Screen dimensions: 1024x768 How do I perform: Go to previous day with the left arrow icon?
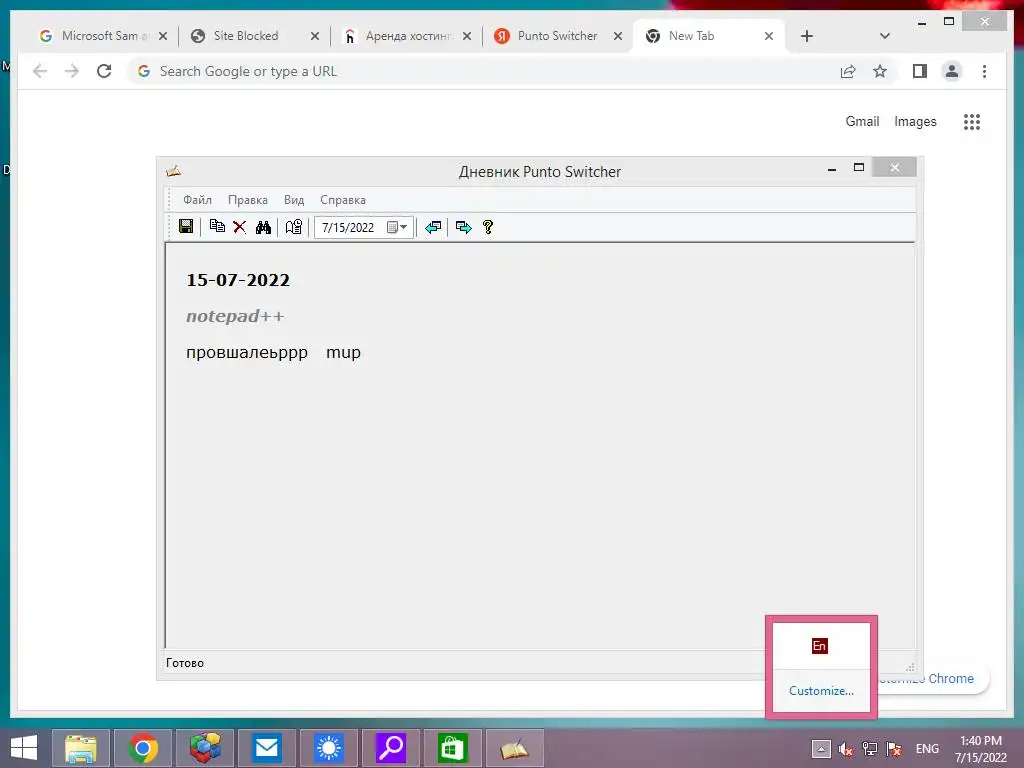(x=433, y=227)
